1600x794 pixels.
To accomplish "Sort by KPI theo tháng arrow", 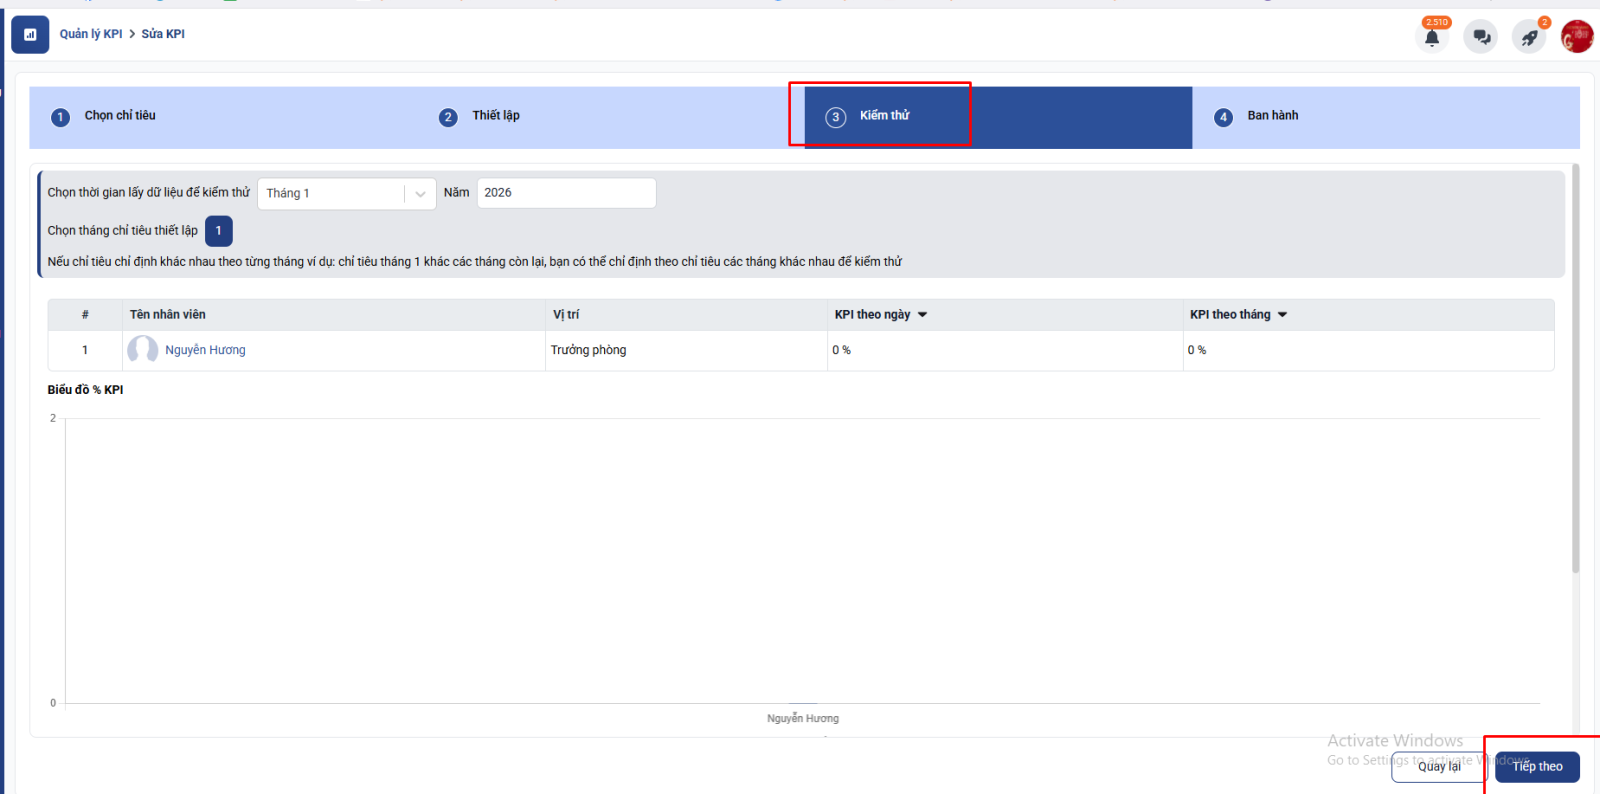I will click(1282, 315).
